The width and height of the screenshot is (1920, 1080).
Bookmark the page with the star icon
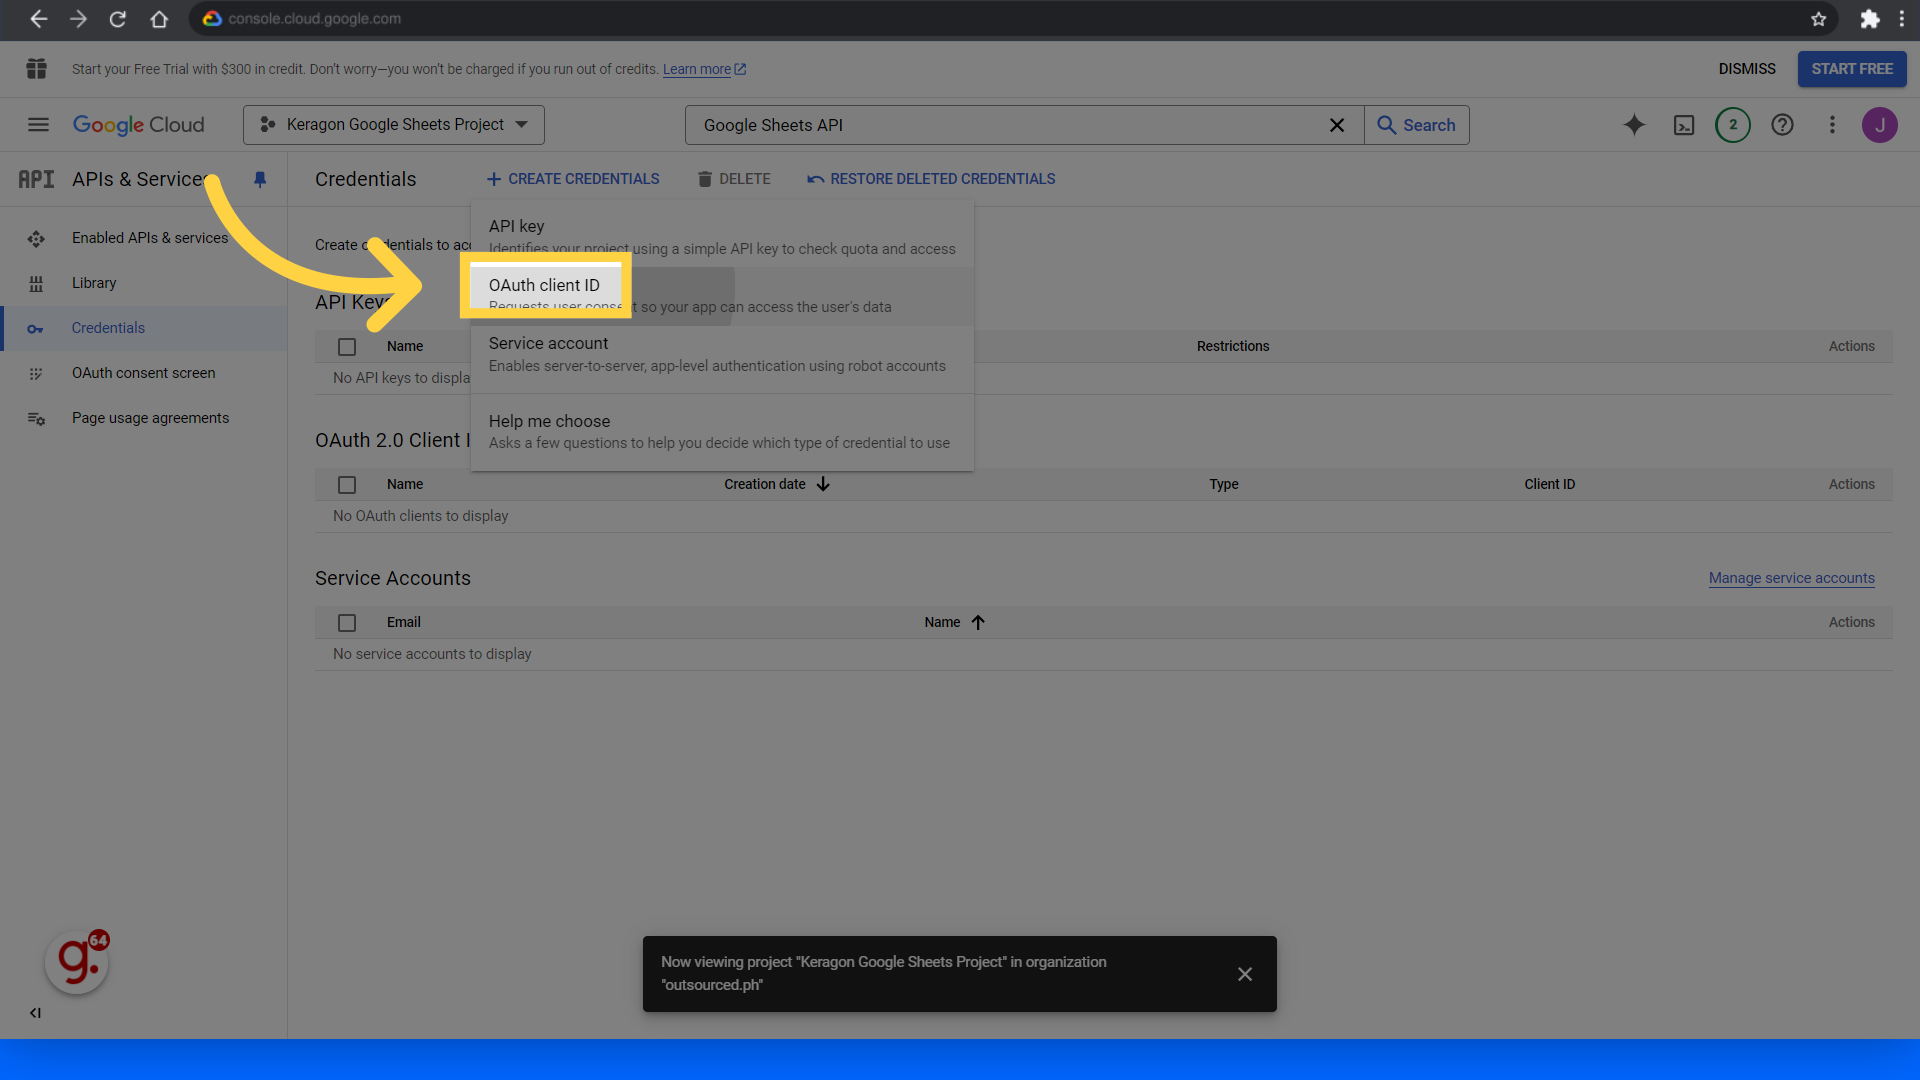tap(1819, 19)
